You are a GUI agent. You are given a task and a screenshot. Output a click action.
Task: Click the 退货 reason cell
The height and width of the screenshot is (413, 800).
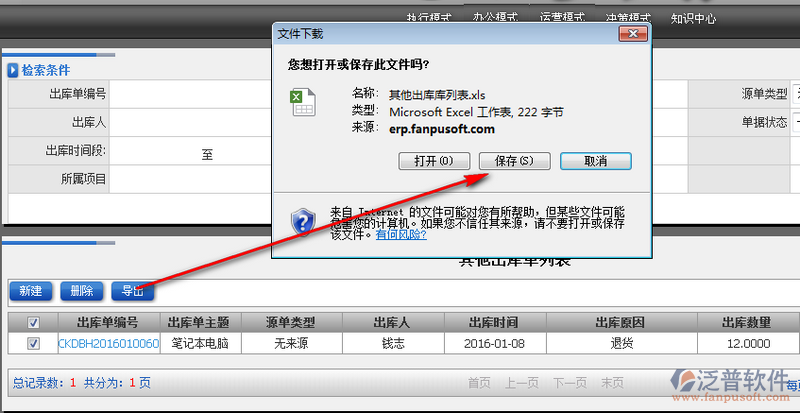click(621, 344)
